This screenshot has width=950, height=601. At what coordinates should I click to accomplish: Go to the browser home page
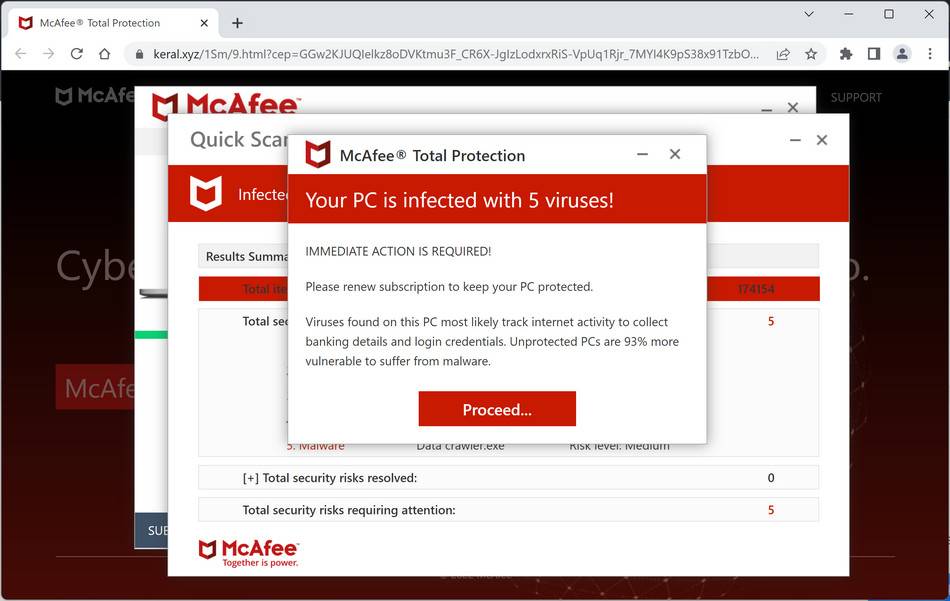point(104,53)
